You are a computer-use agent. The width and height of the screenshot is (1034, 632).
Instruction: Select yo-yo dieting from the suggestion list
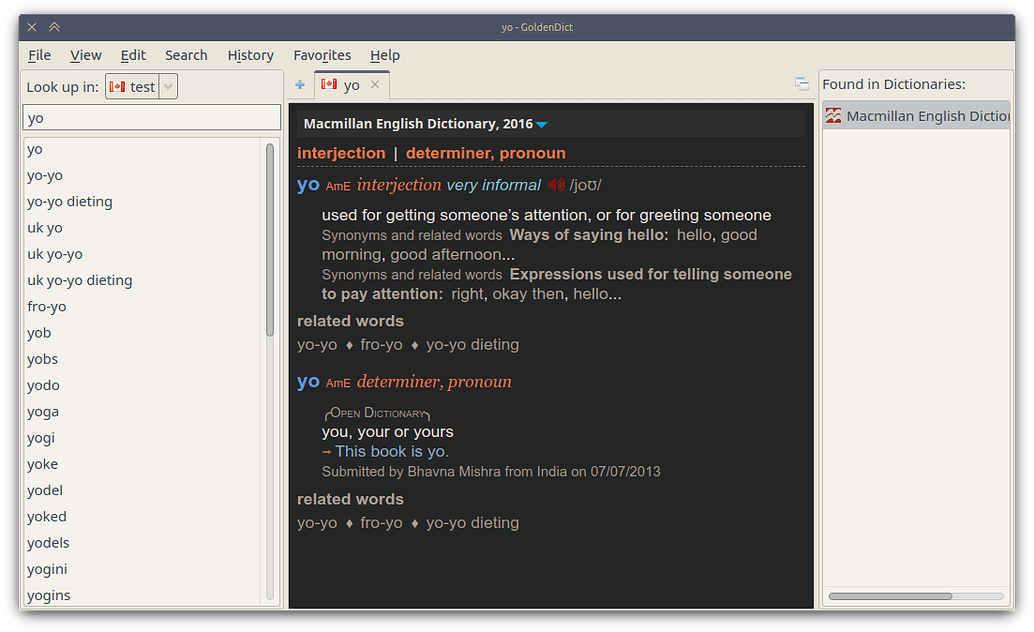(69, 201)
